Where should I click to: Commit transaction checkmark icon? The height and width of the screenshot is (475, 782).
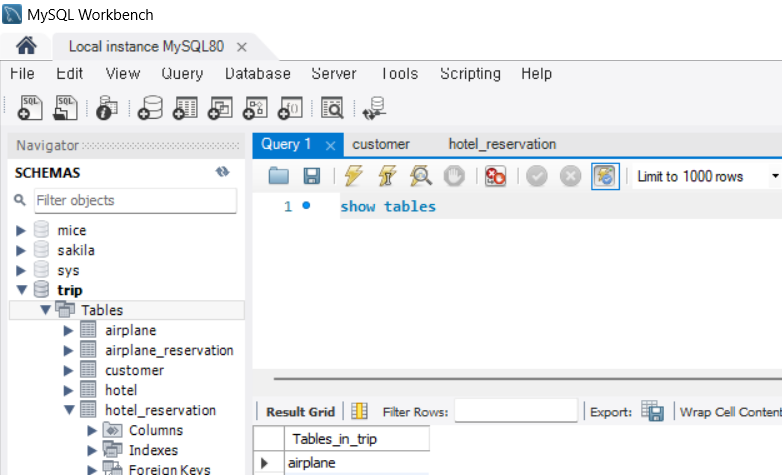pyautogui.click(x=537, y=176)
